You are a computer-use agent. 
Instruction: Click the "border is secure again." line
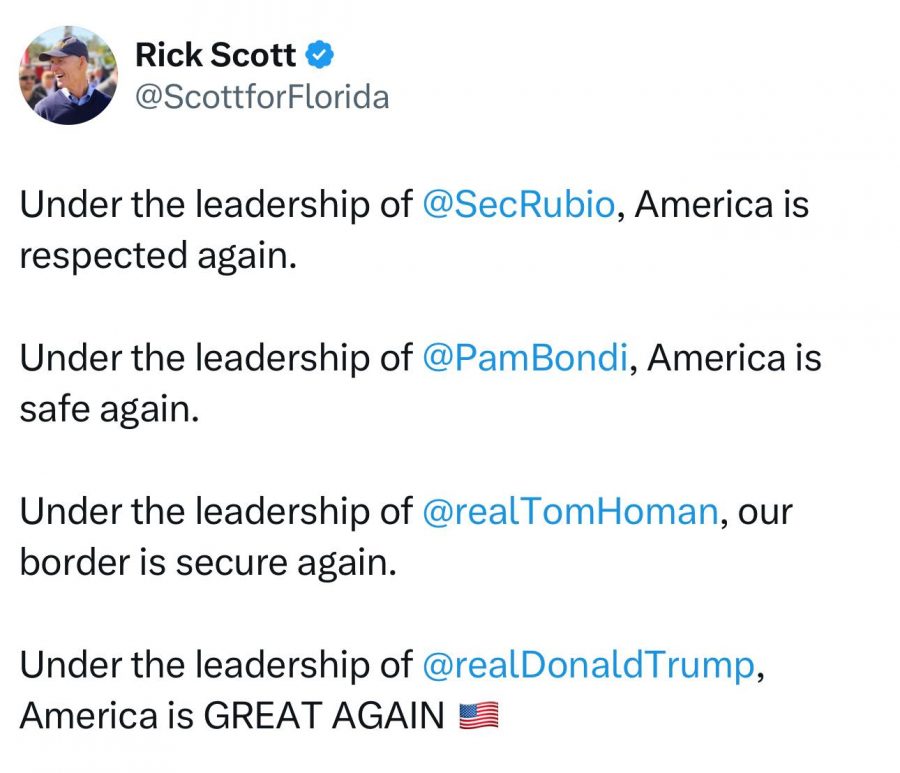click(x=208, y=562)
